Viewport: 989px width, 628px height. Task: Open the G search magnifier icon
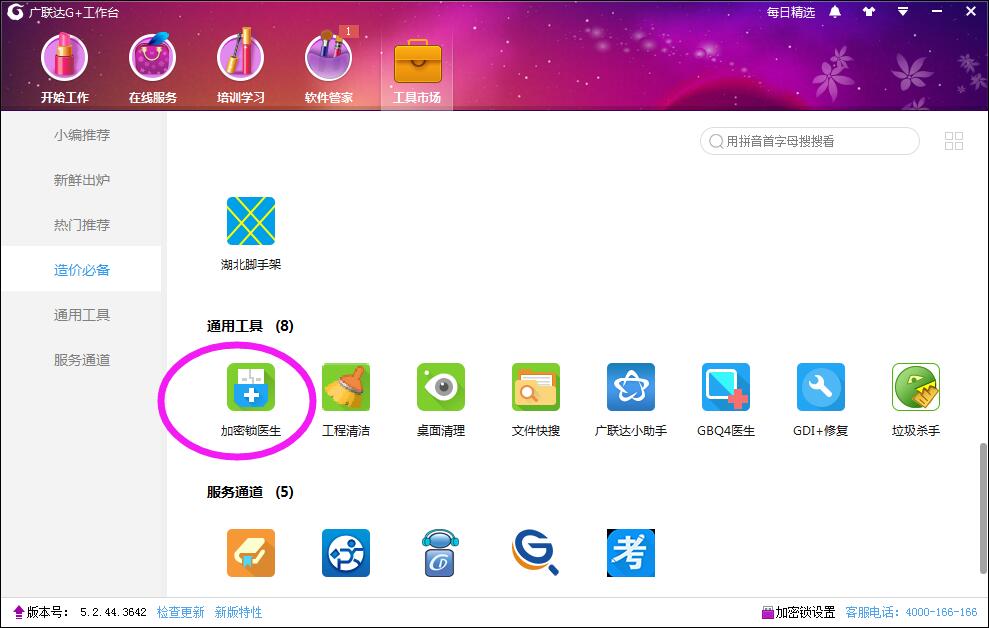(535, 553)
